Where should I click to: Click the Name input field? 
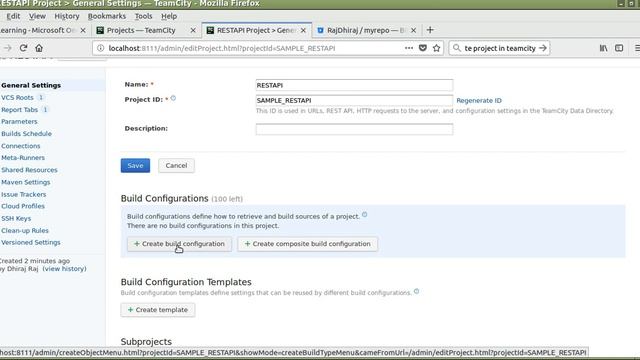354,85
